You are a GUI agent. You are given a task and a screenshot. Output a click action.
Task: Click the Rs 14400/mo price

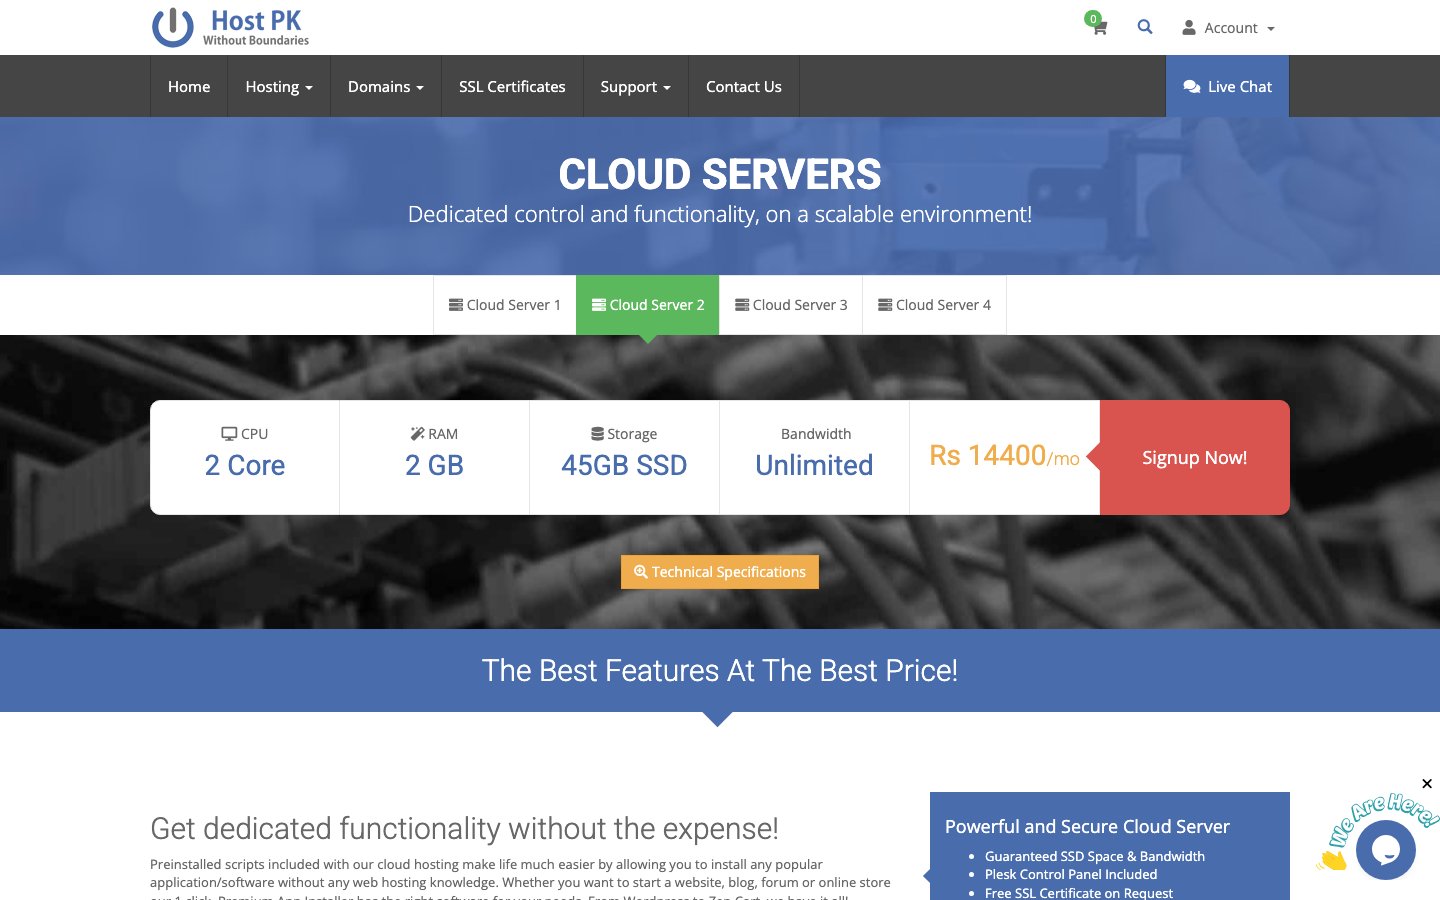[x=1004, y=456]
